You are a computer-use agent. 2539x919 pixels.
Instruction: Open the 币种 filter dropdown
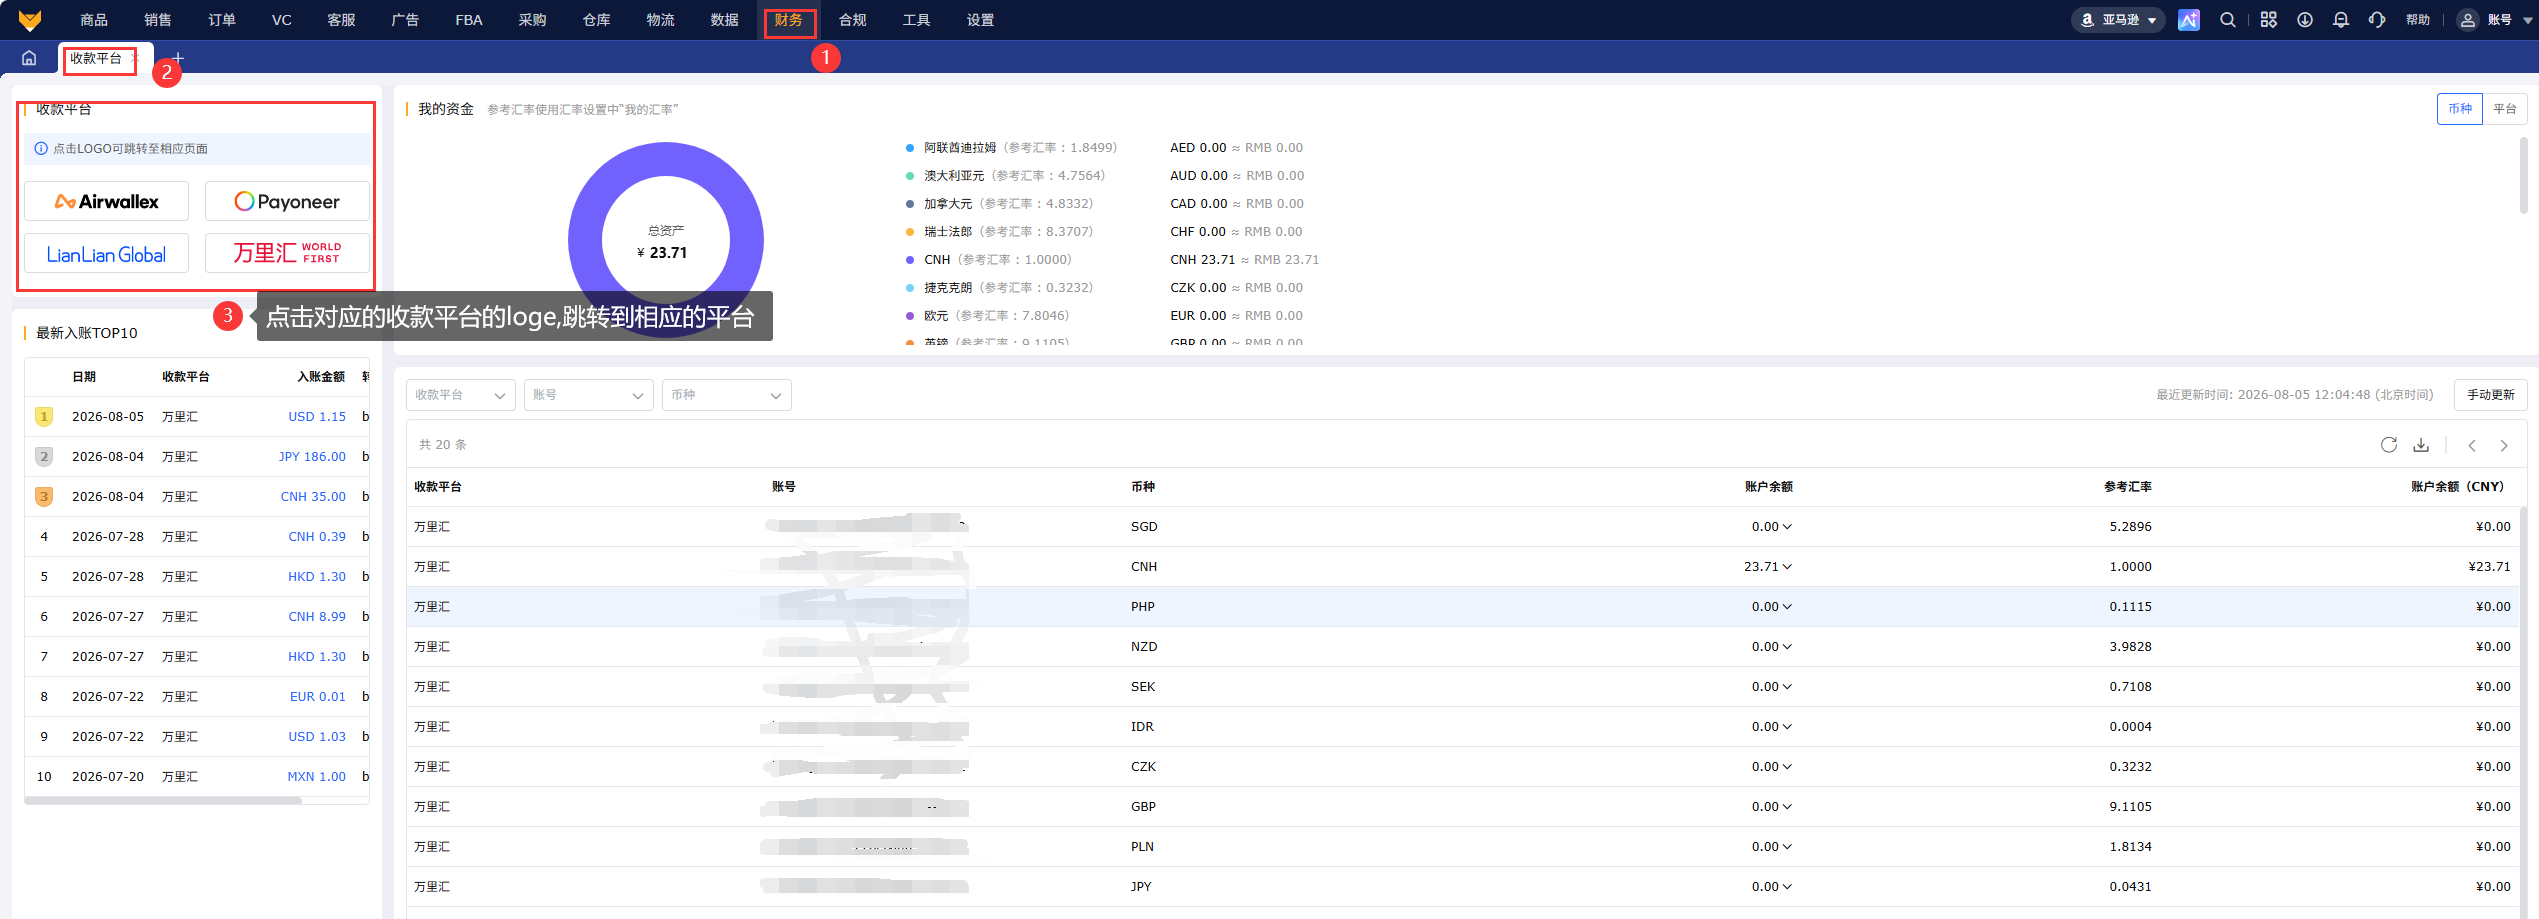pos(727,395)
